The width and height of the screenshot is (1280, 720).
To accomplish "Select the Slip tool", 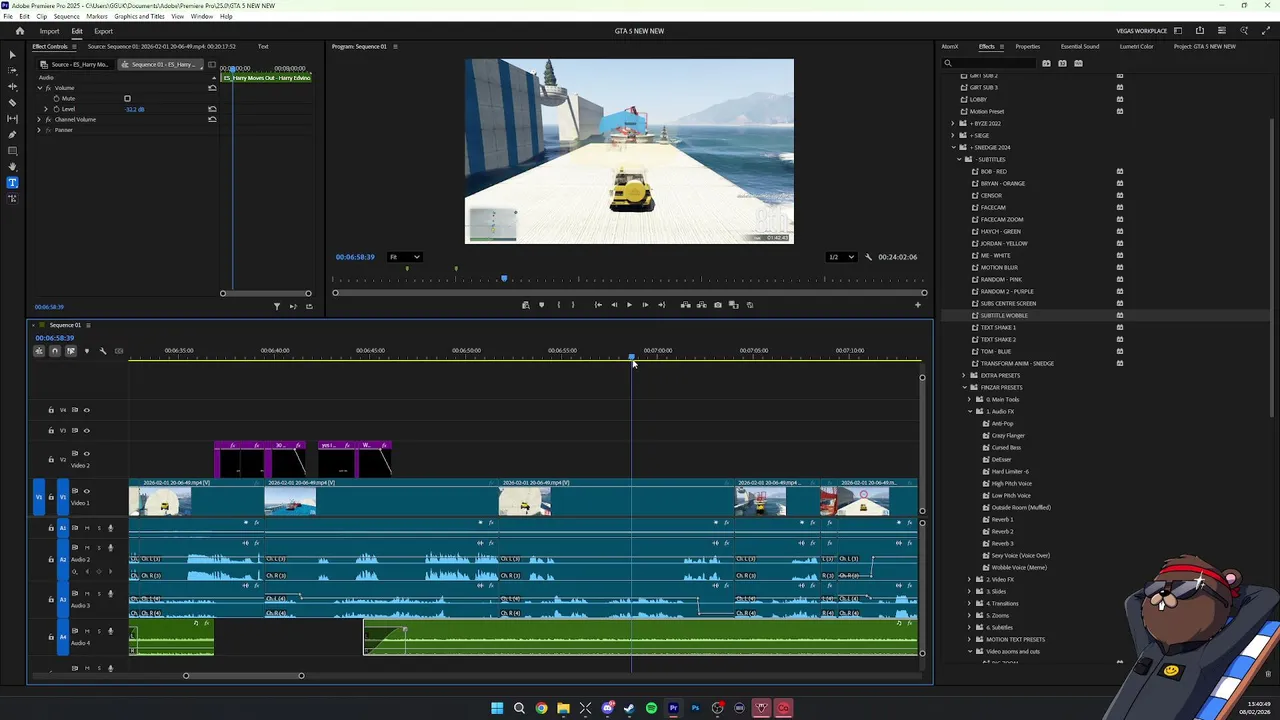I will 12,118.
